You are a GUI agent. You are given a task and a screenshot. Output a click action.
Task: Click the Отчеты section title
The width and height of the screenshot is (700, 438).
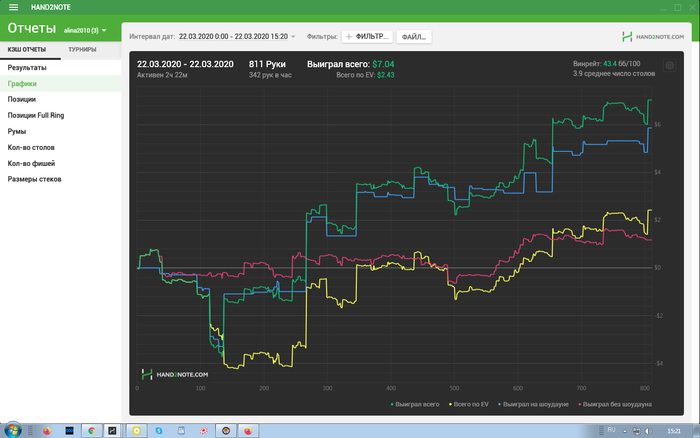(32, 28)
